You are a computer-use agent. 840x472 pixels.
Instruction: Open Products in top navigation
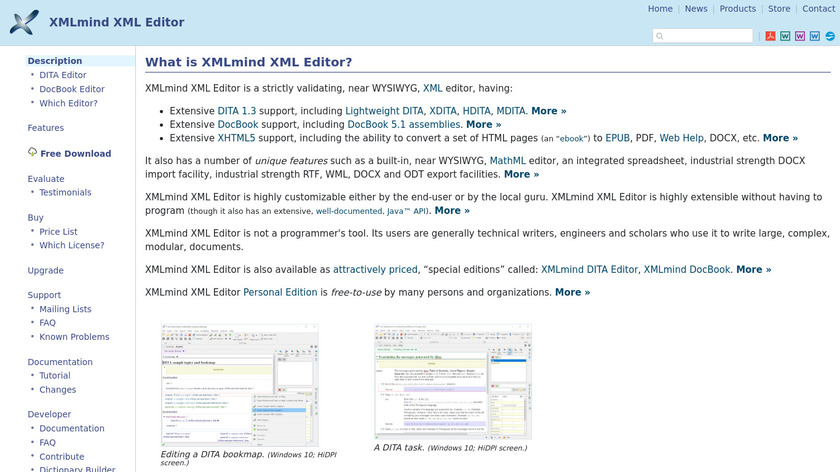tap(738, 9)
